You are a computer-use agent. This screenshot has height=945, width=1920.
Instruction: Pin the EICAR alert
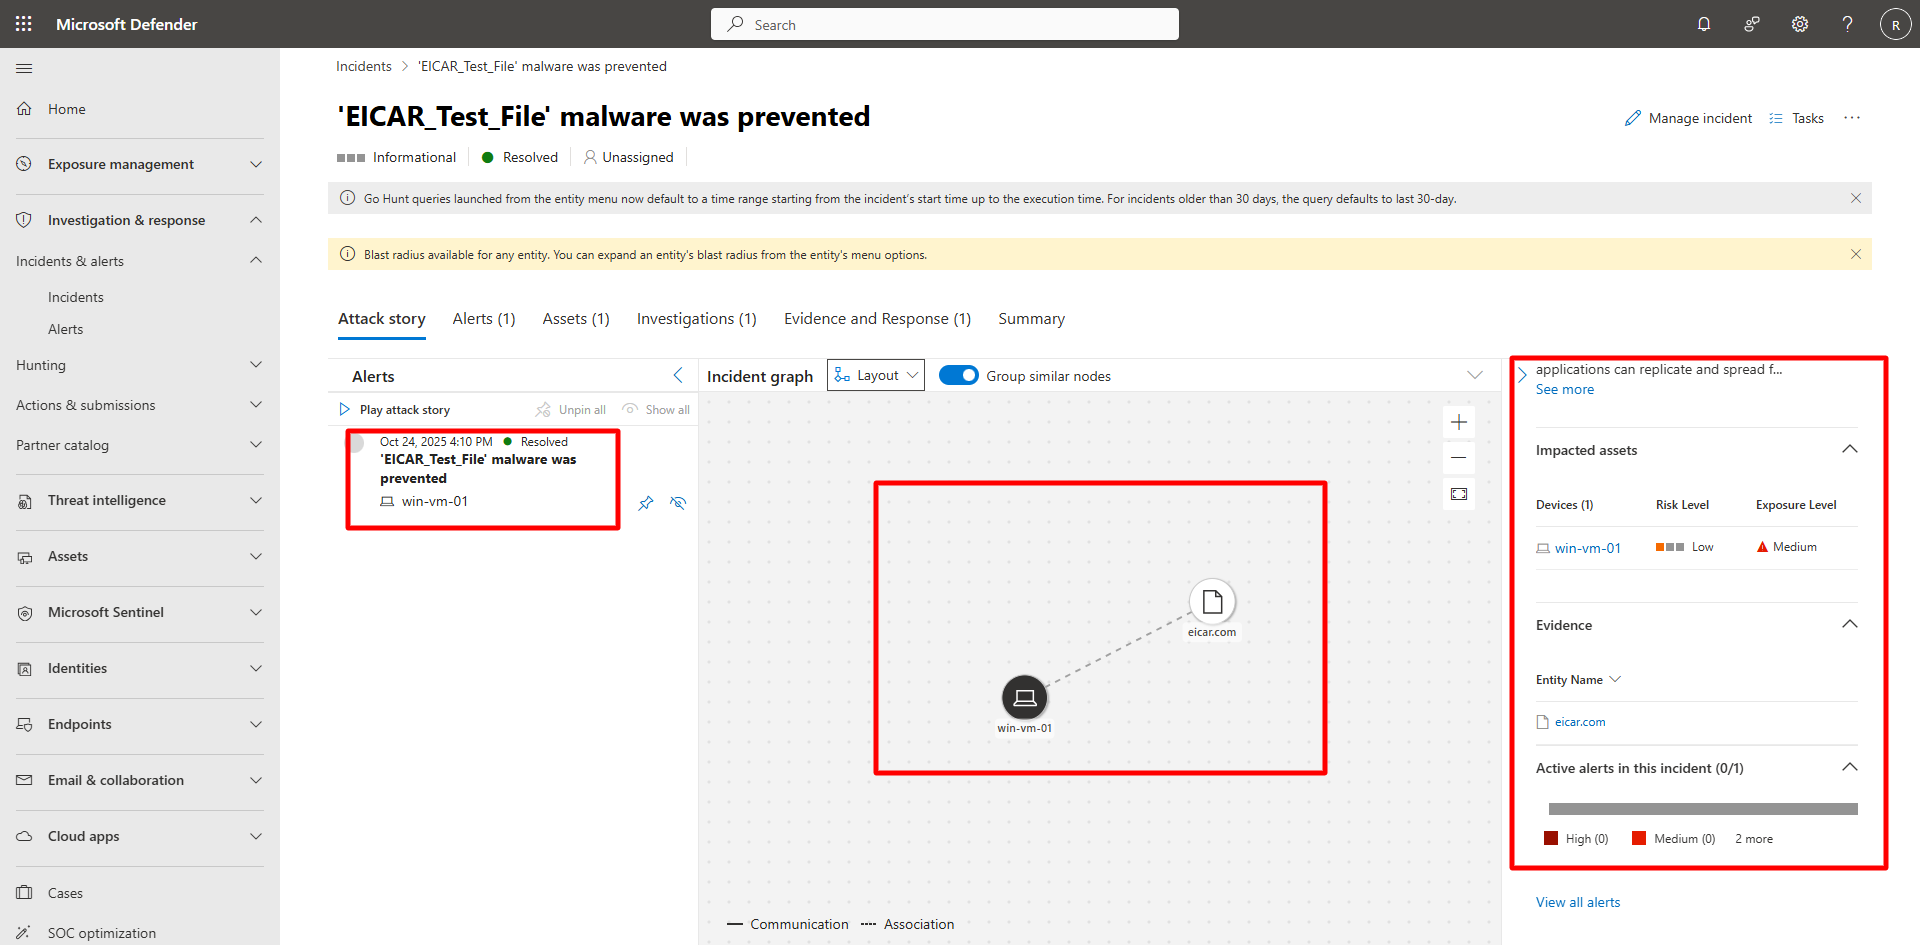click(x=646, y=503)
